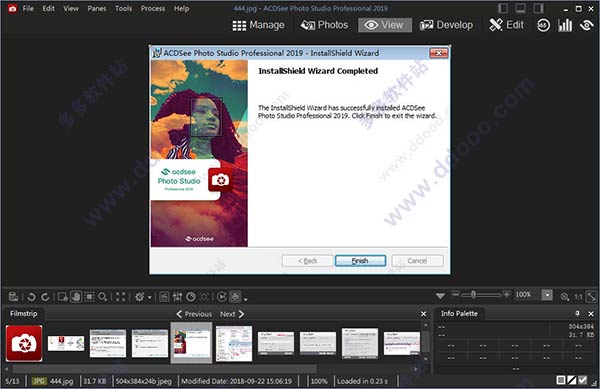Switch to Photos mode

point(324,25)
